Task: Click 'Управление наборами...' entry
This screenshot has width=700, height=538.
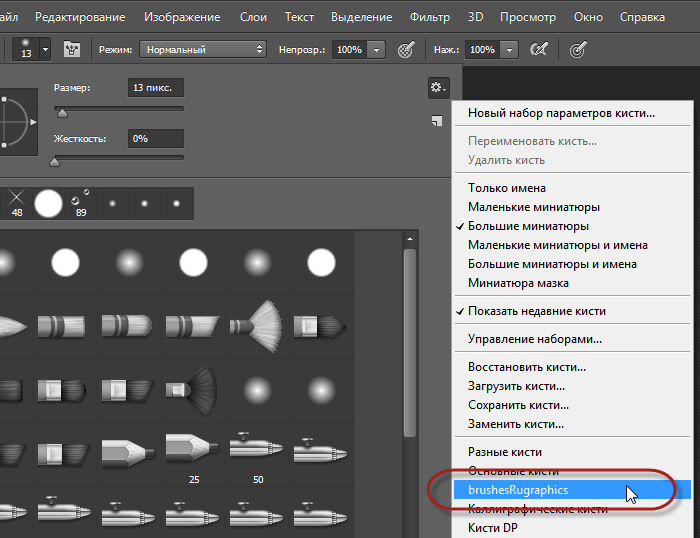Action: coord(535,339)
